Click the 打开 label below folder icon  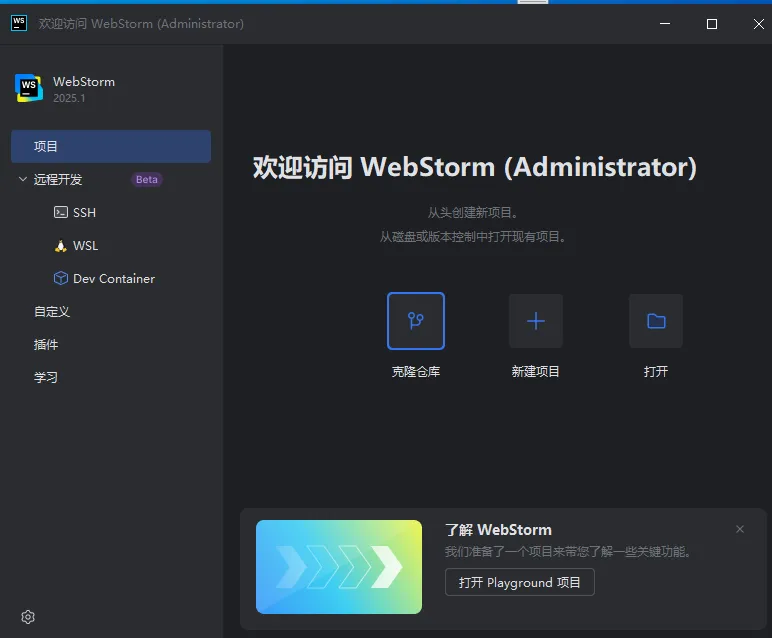coord(656,371)
